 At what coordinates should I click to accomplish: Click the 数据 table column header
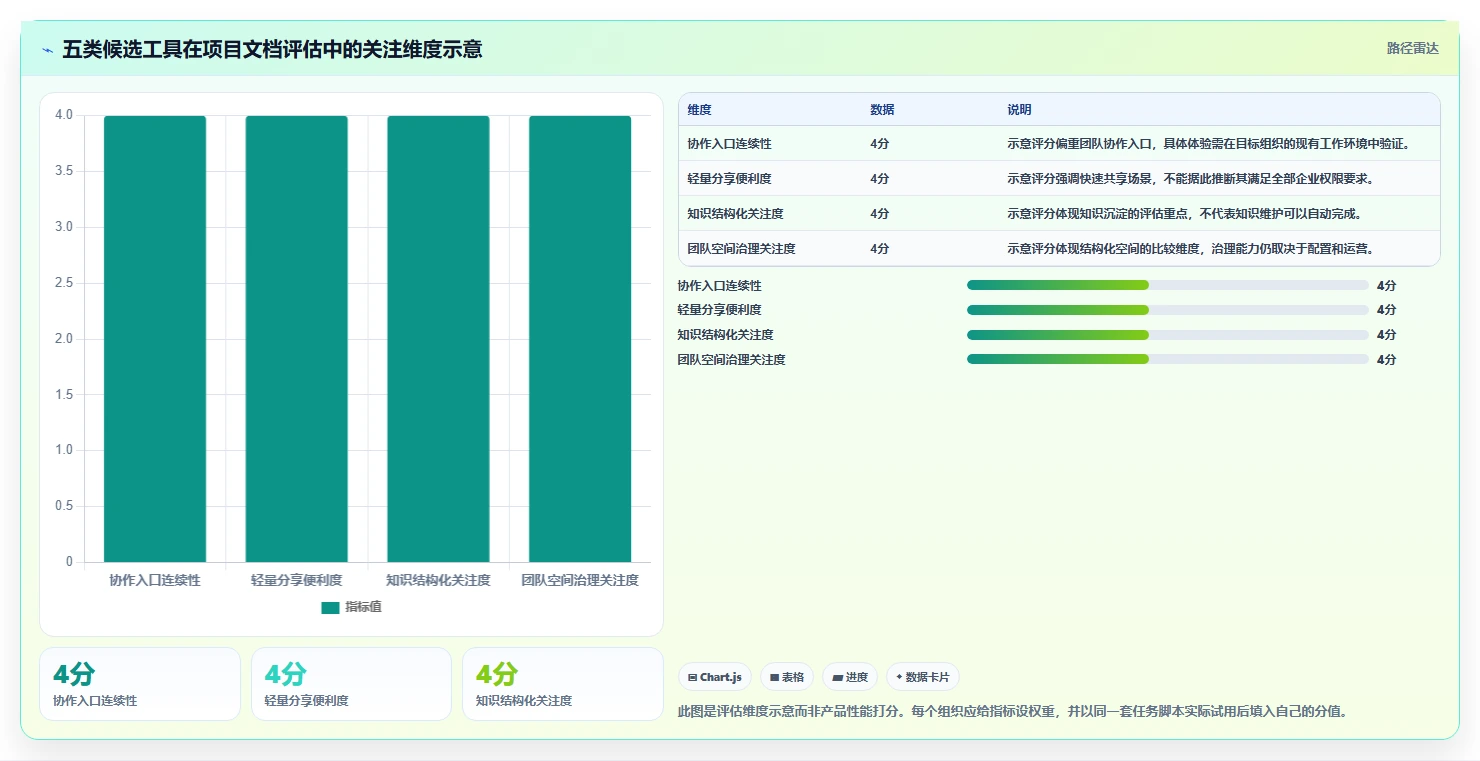[882, 110]
